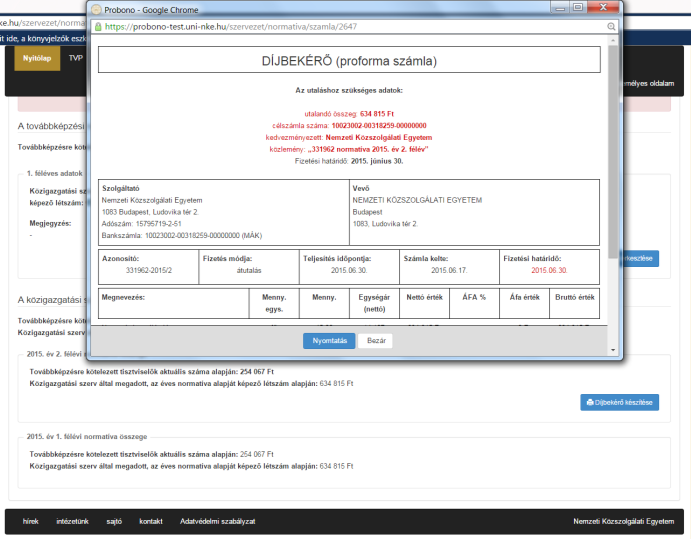Click the zoom magnifier icon in popup address bar
Image resolution: width=691 pixels, height=539 pixels.
pyautogui.click(x=611, y=26)
